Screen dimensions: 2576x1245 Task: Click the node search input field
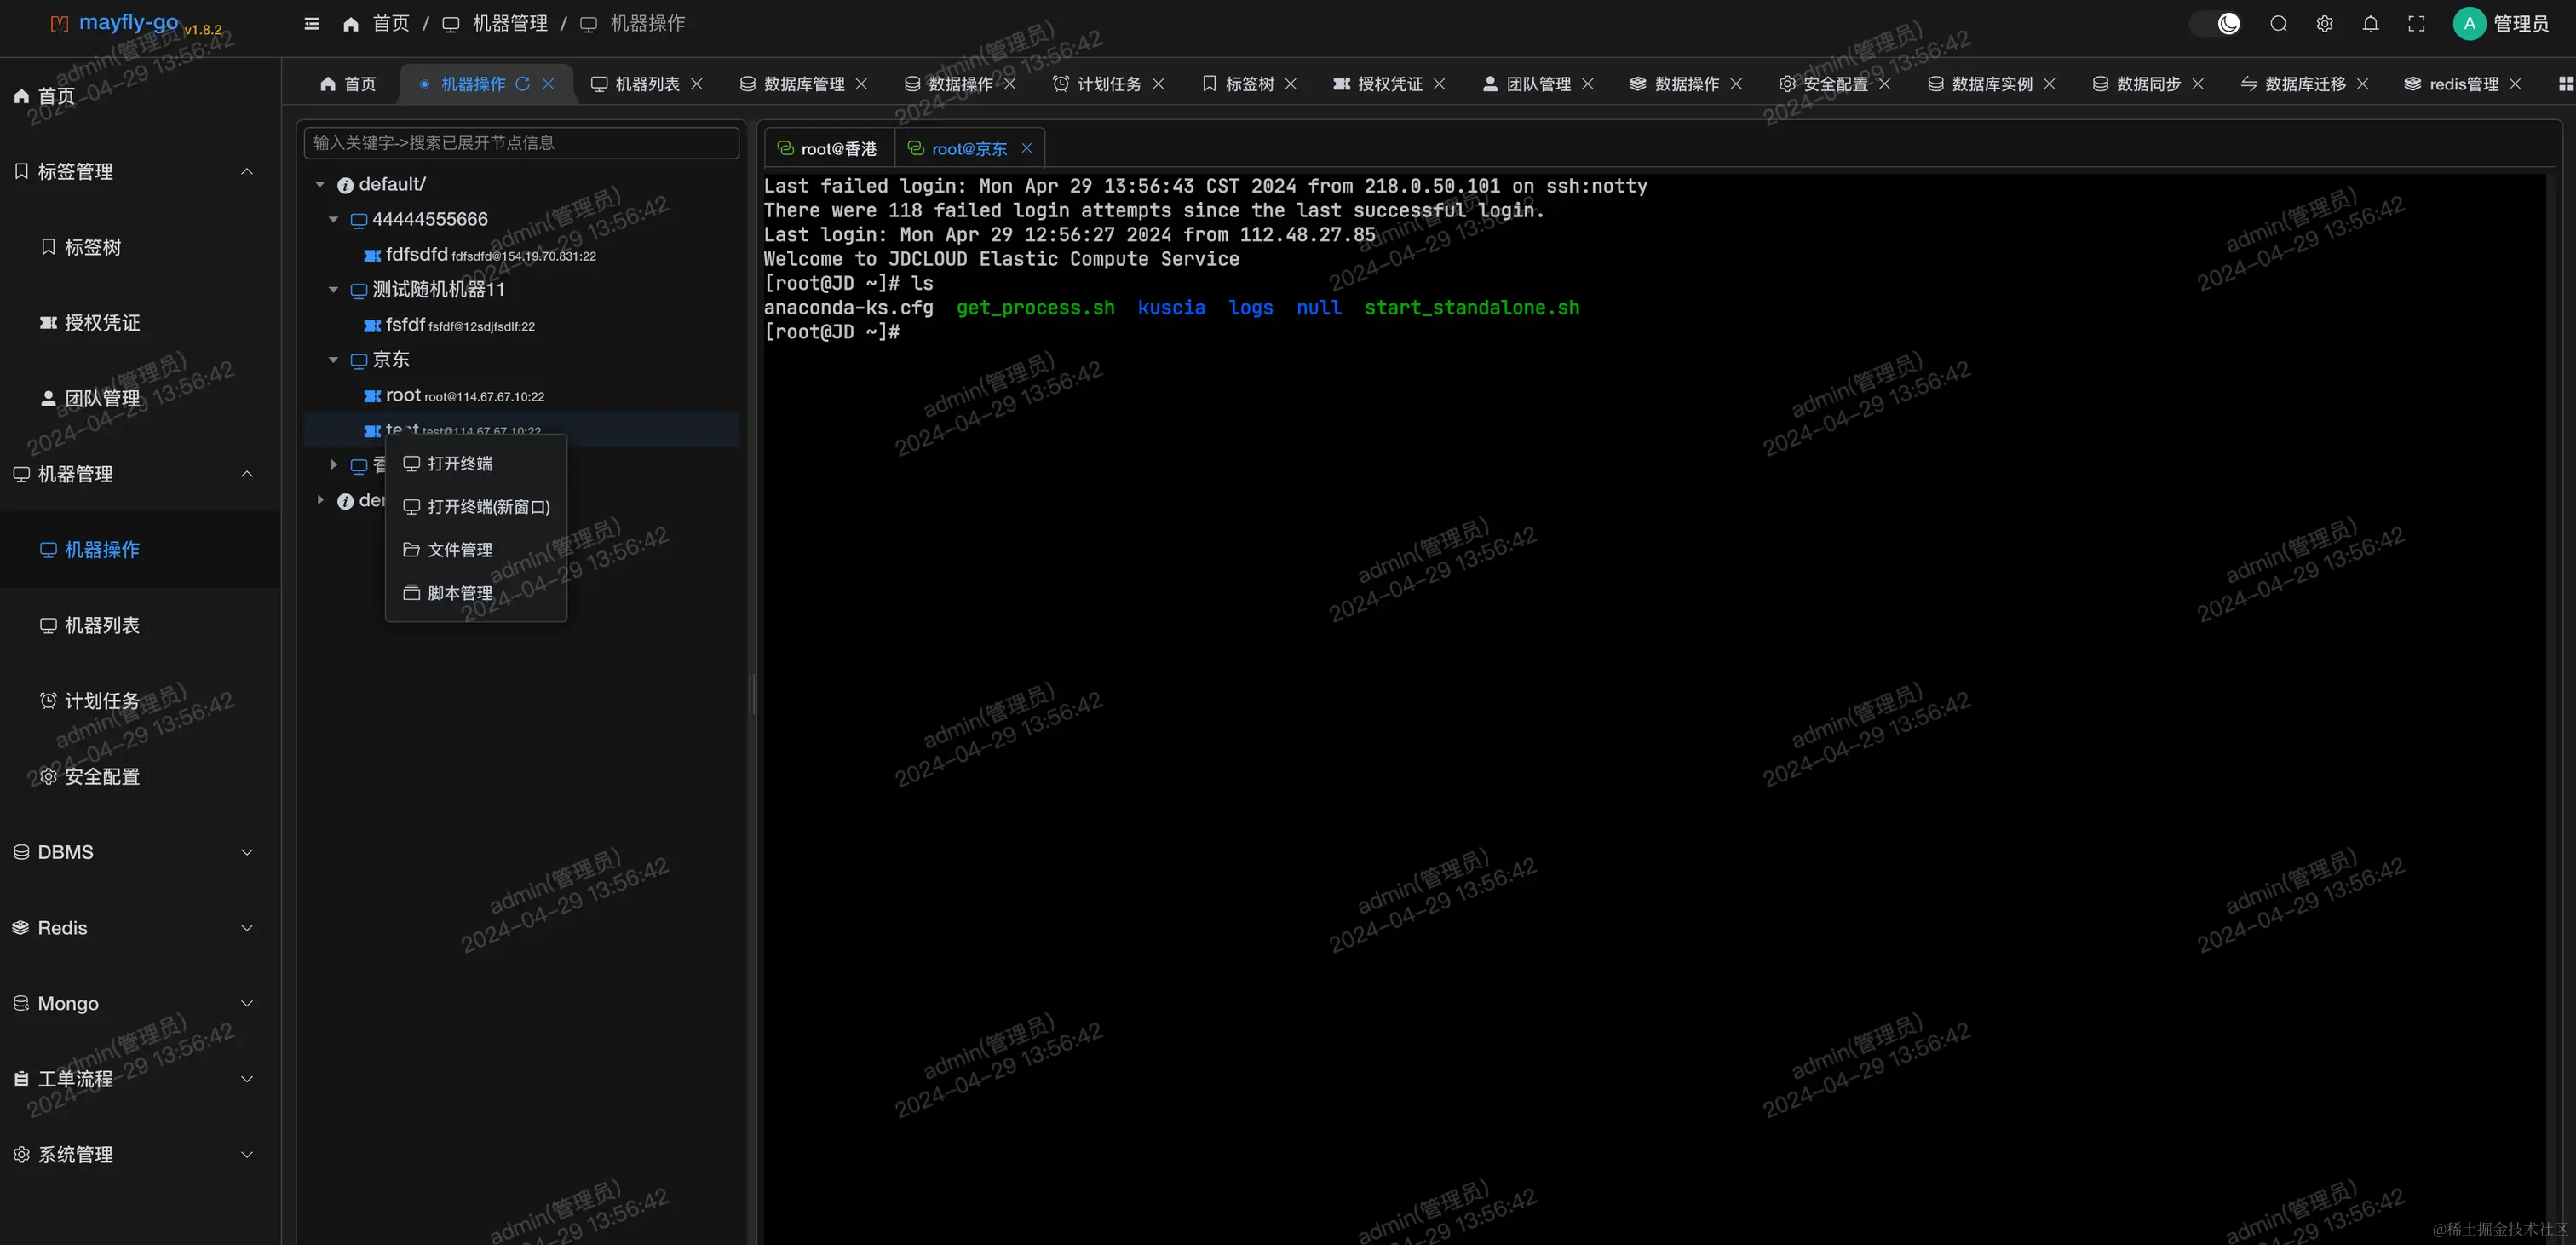pyautogui.click(x=521, y=143)
